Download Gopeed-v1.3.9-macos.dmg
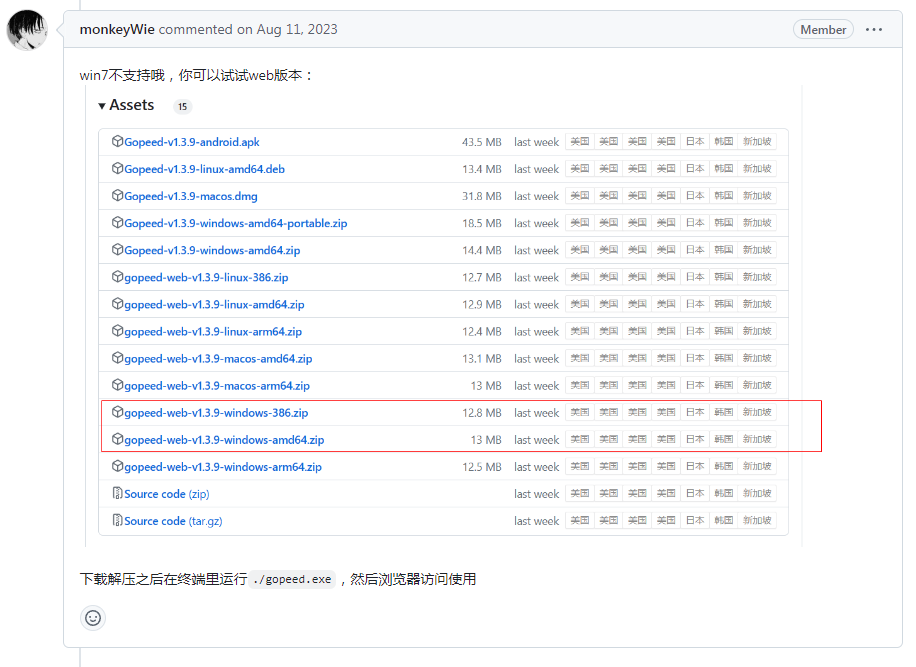Image resolution: width=916 pixels, height=667 pixels. point(191,196)
